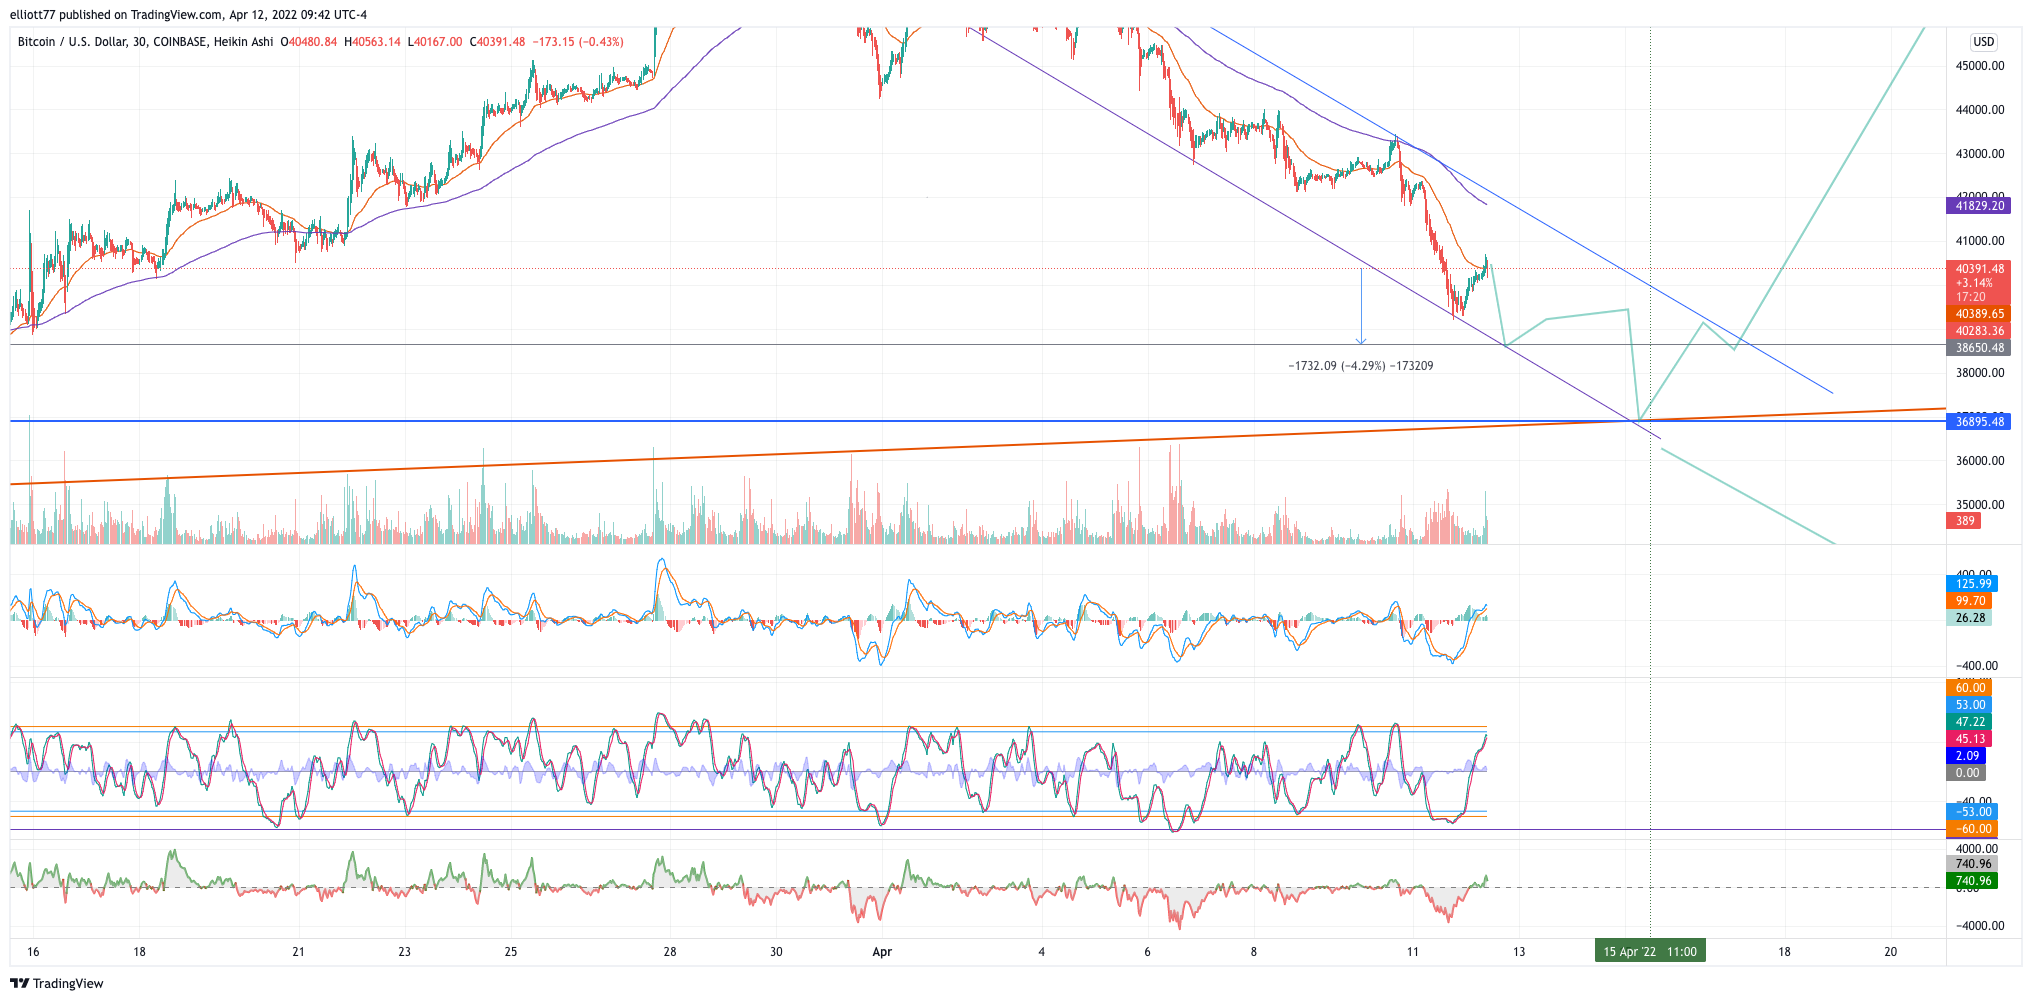
Task: Click the orange 60.00 oscillator level label
Action: (1969, 688)
